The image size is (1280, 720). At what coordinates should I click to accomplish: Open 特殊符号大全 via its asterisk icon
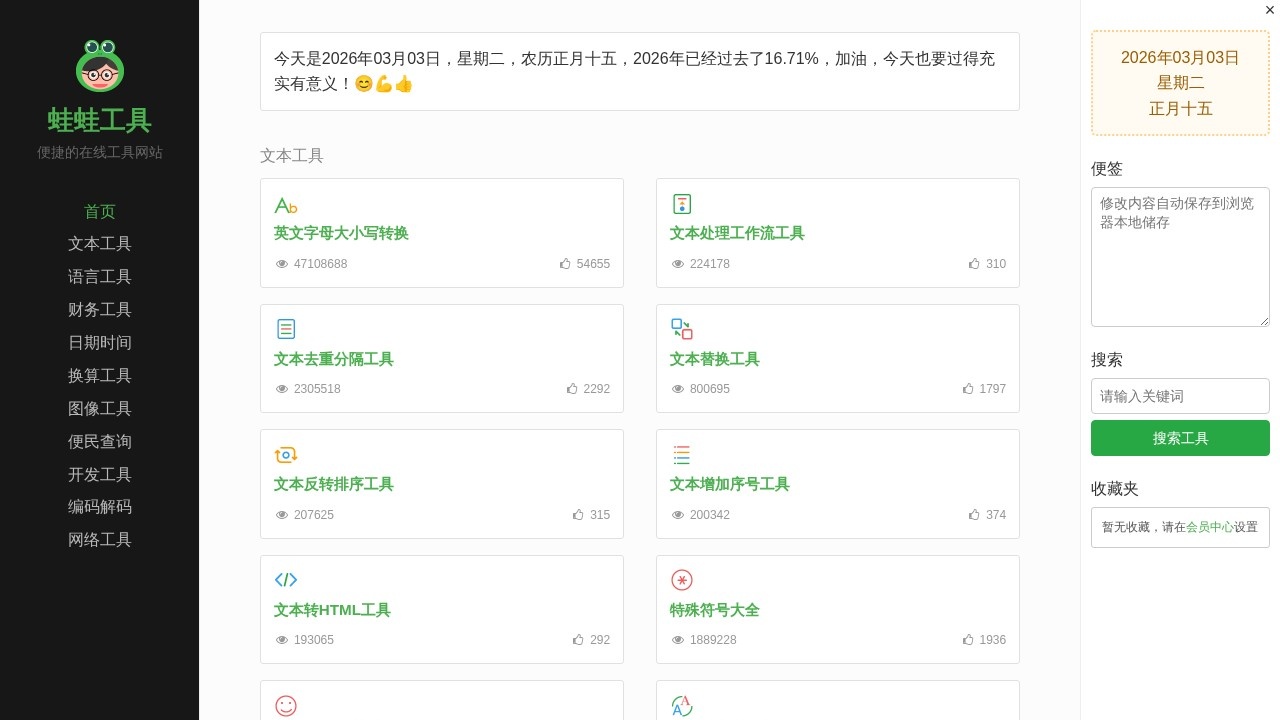(x=681, y=580)
